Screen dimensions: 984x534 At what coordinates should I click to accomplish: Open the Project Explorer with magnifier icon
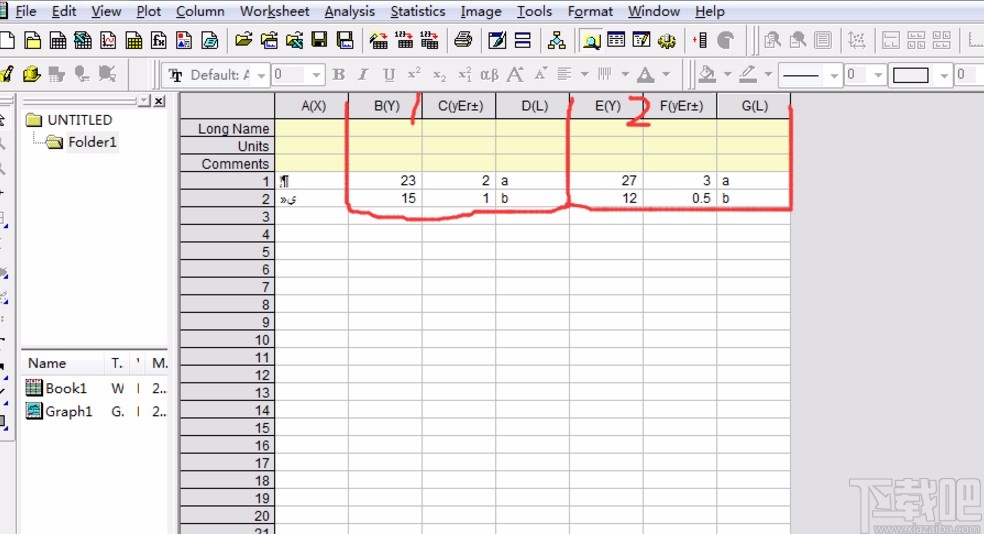coord(591,41)
